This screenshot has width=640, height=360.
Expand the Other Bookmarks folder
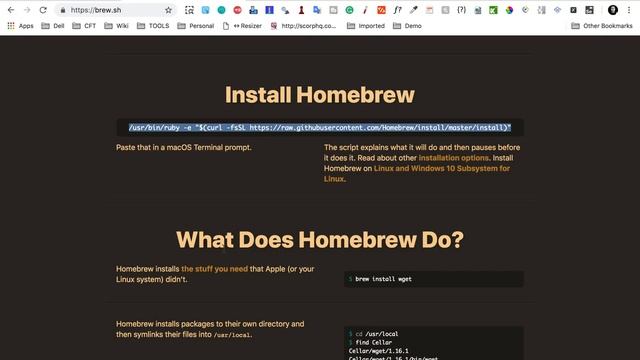point(602,26)
